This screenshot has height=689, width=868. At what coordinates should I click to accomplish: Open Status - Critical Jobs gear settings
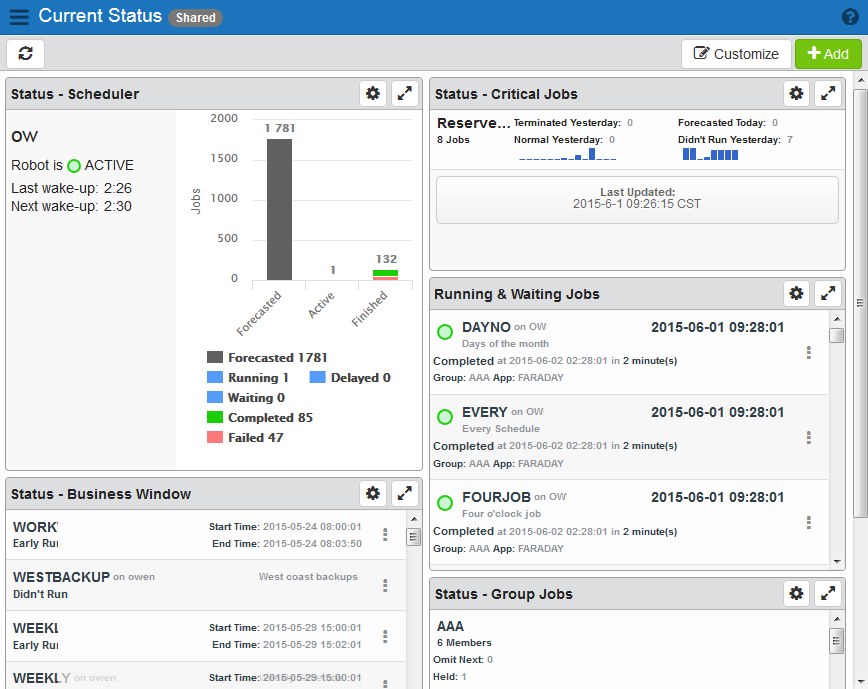coord(797,94)
